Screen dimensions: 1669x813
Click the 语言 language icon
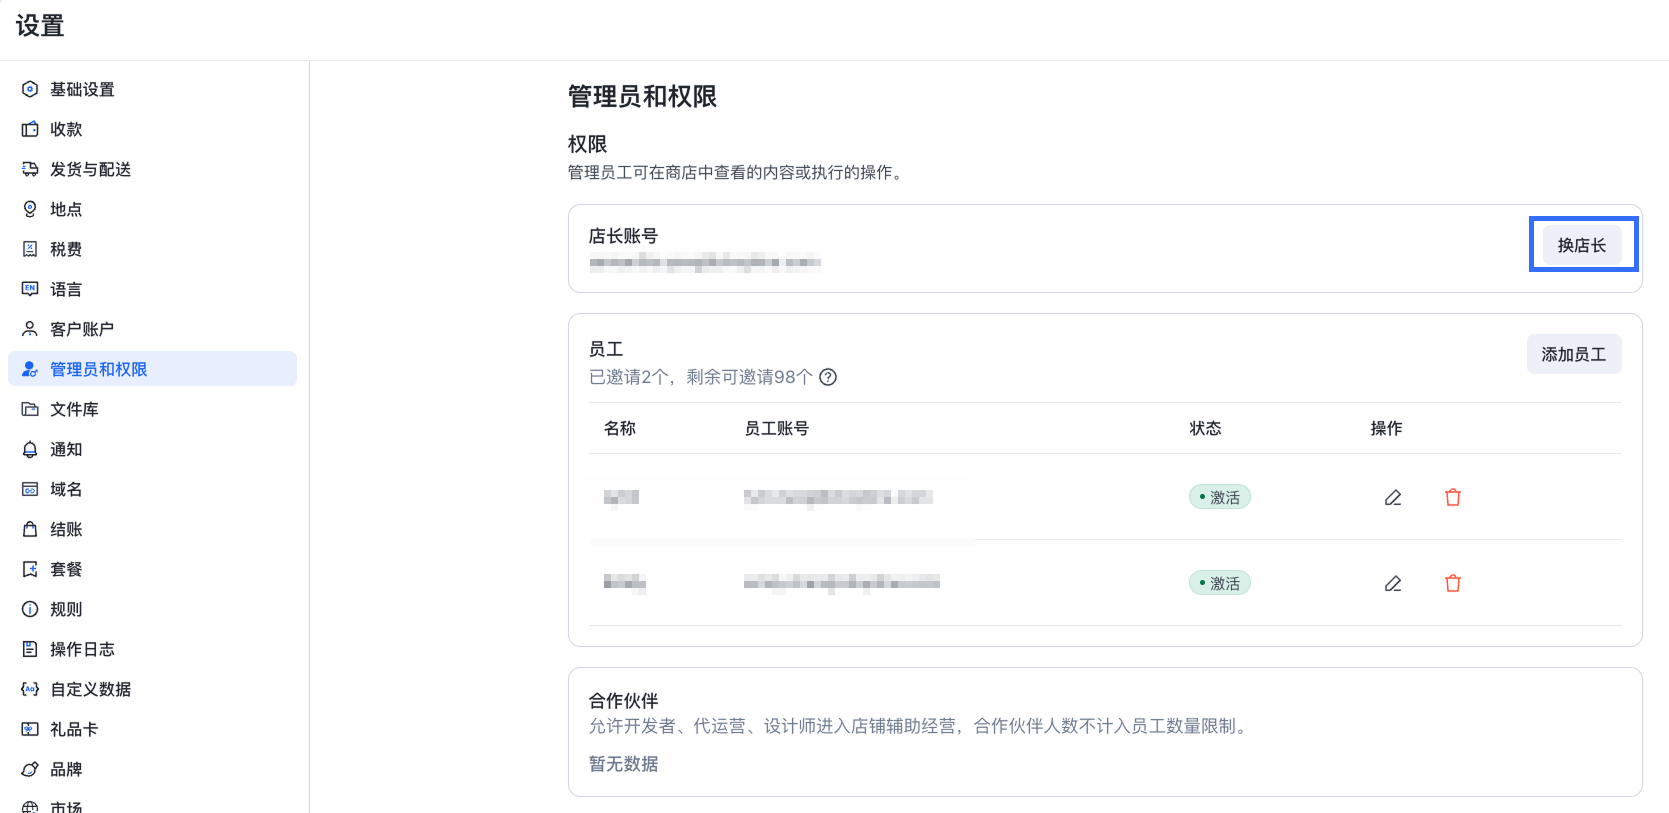(x=30, y=289)
